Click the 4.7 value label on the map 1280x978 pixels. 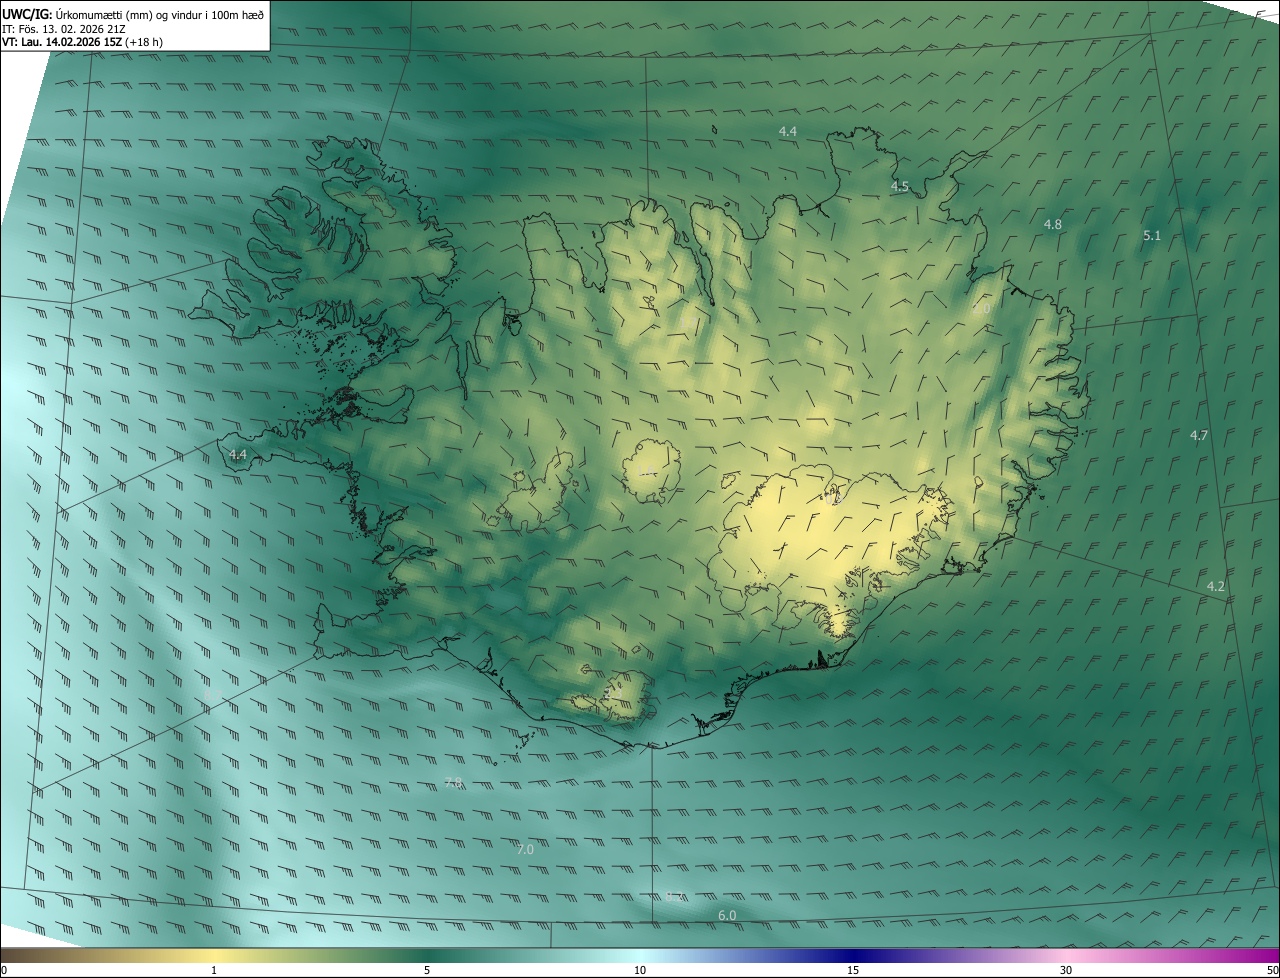pos(1199,436)
